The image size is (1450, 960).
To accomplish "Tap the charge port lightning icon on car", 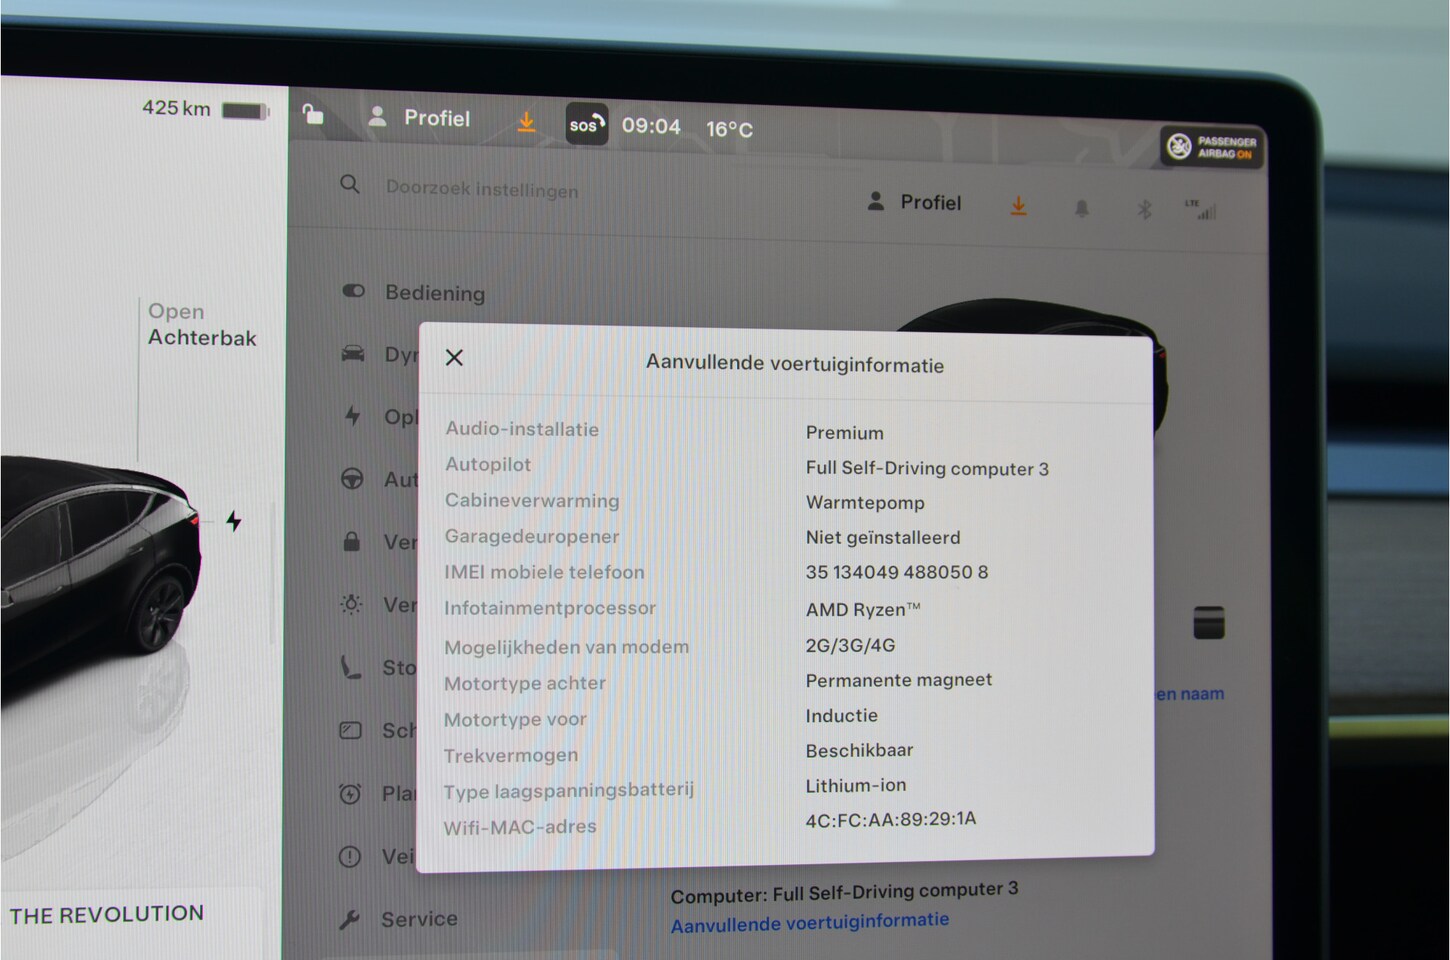I will coord(233,521).
